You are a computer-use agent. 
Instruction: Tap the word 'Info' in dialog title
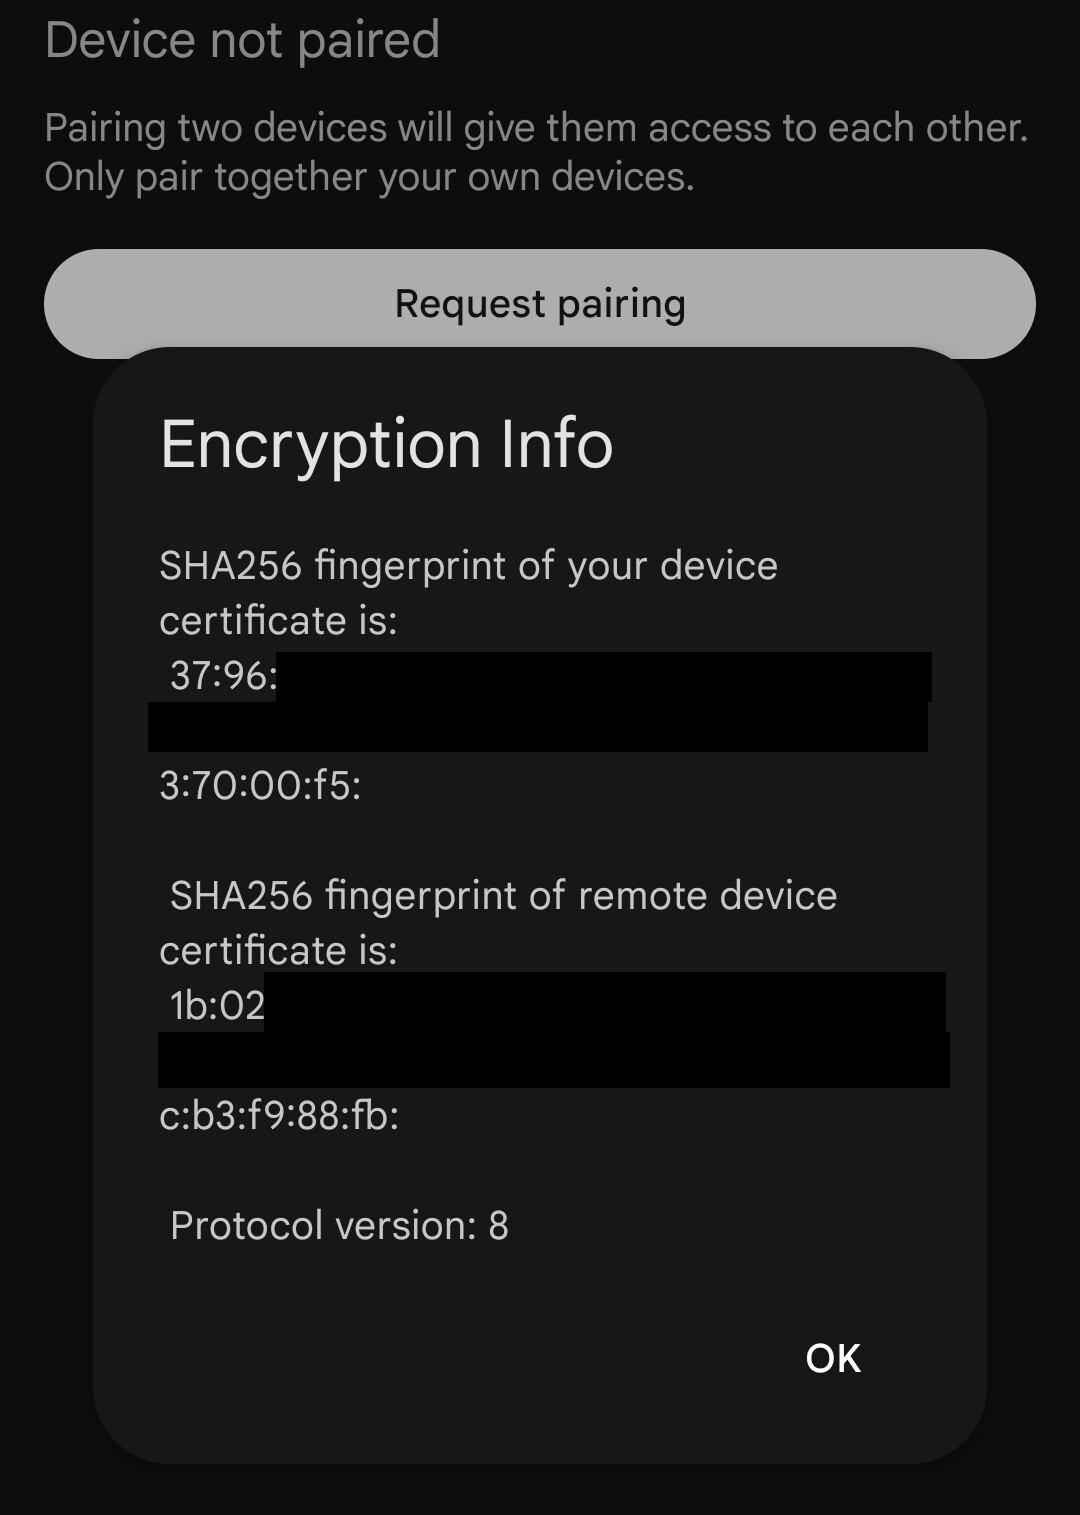(556, 444)
